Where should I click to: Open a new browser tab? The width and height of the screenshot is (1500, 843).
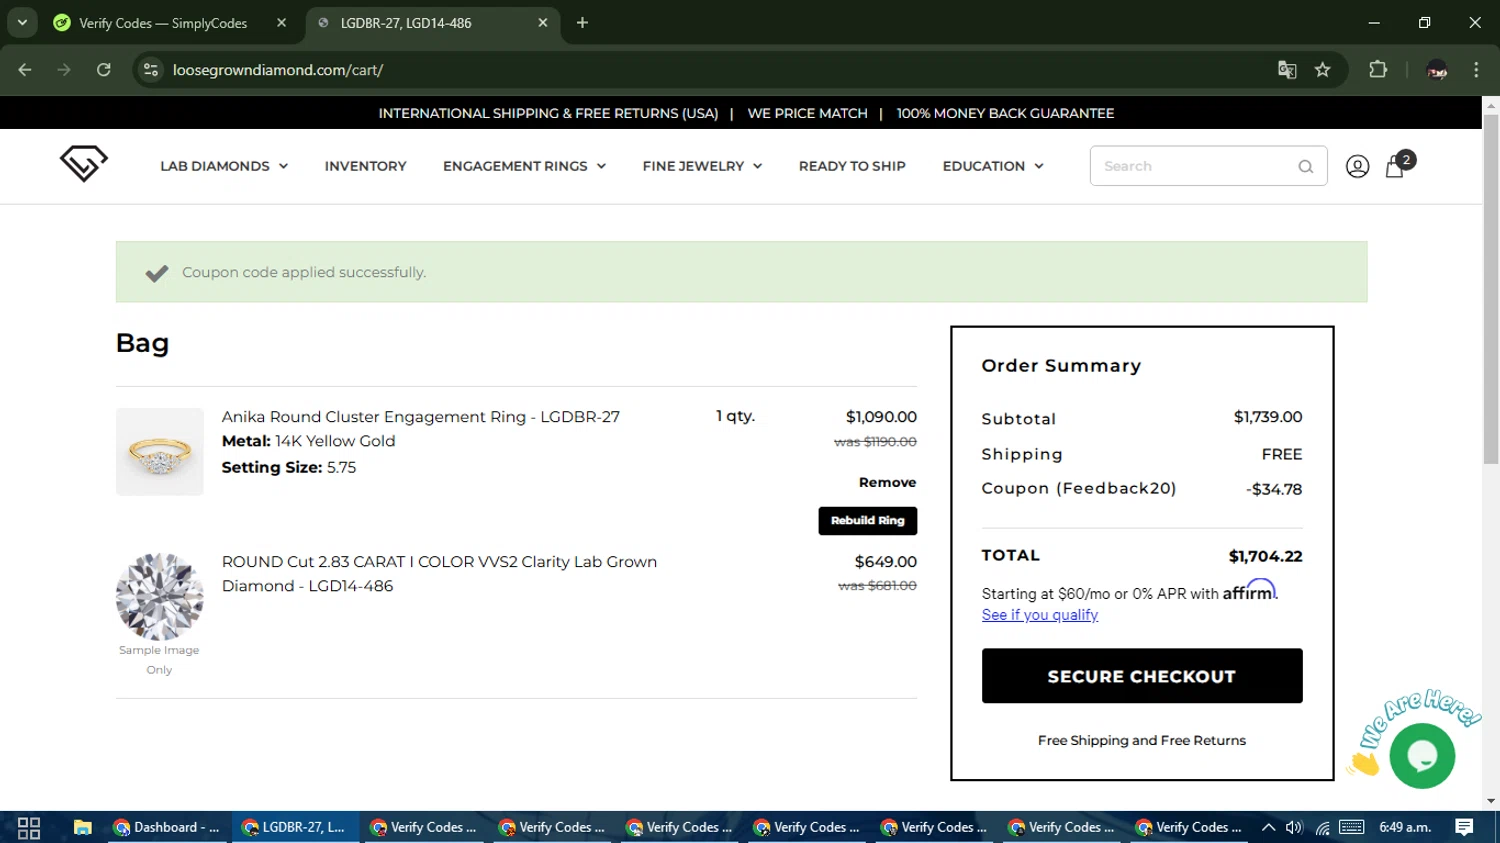[582, 23]
